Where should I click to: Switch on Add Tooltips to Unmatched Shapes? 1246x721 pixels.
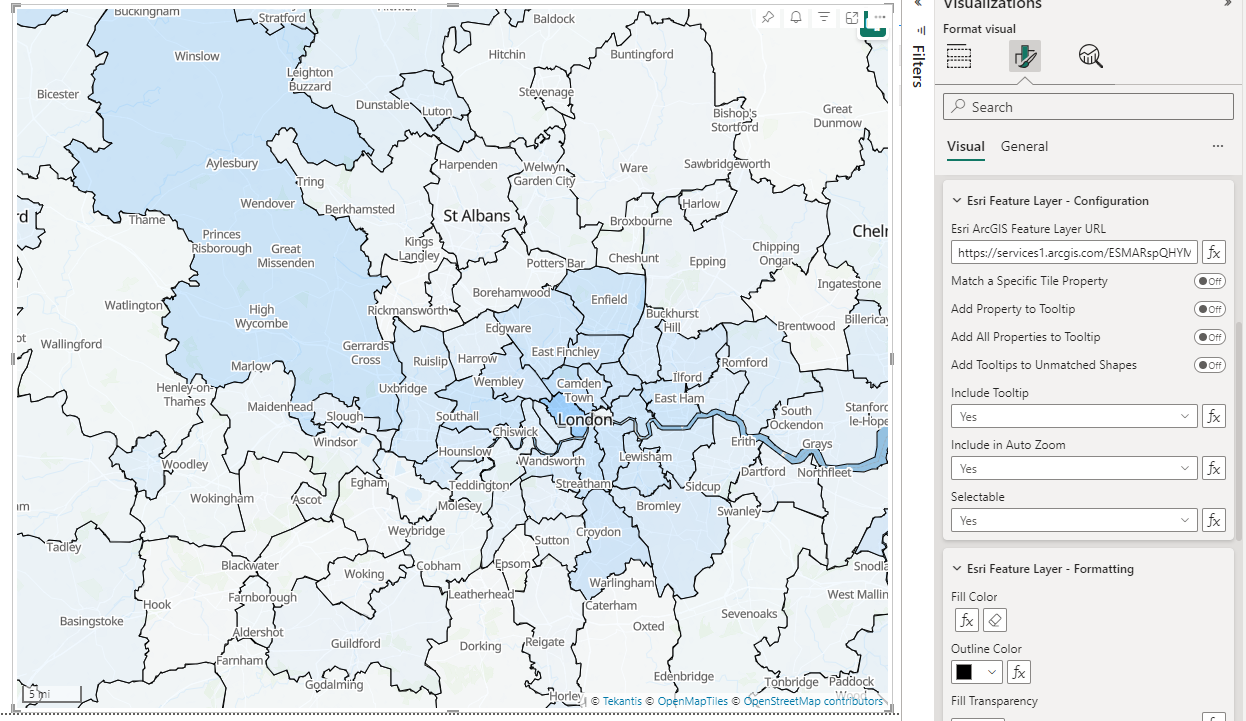[1210, 366]
